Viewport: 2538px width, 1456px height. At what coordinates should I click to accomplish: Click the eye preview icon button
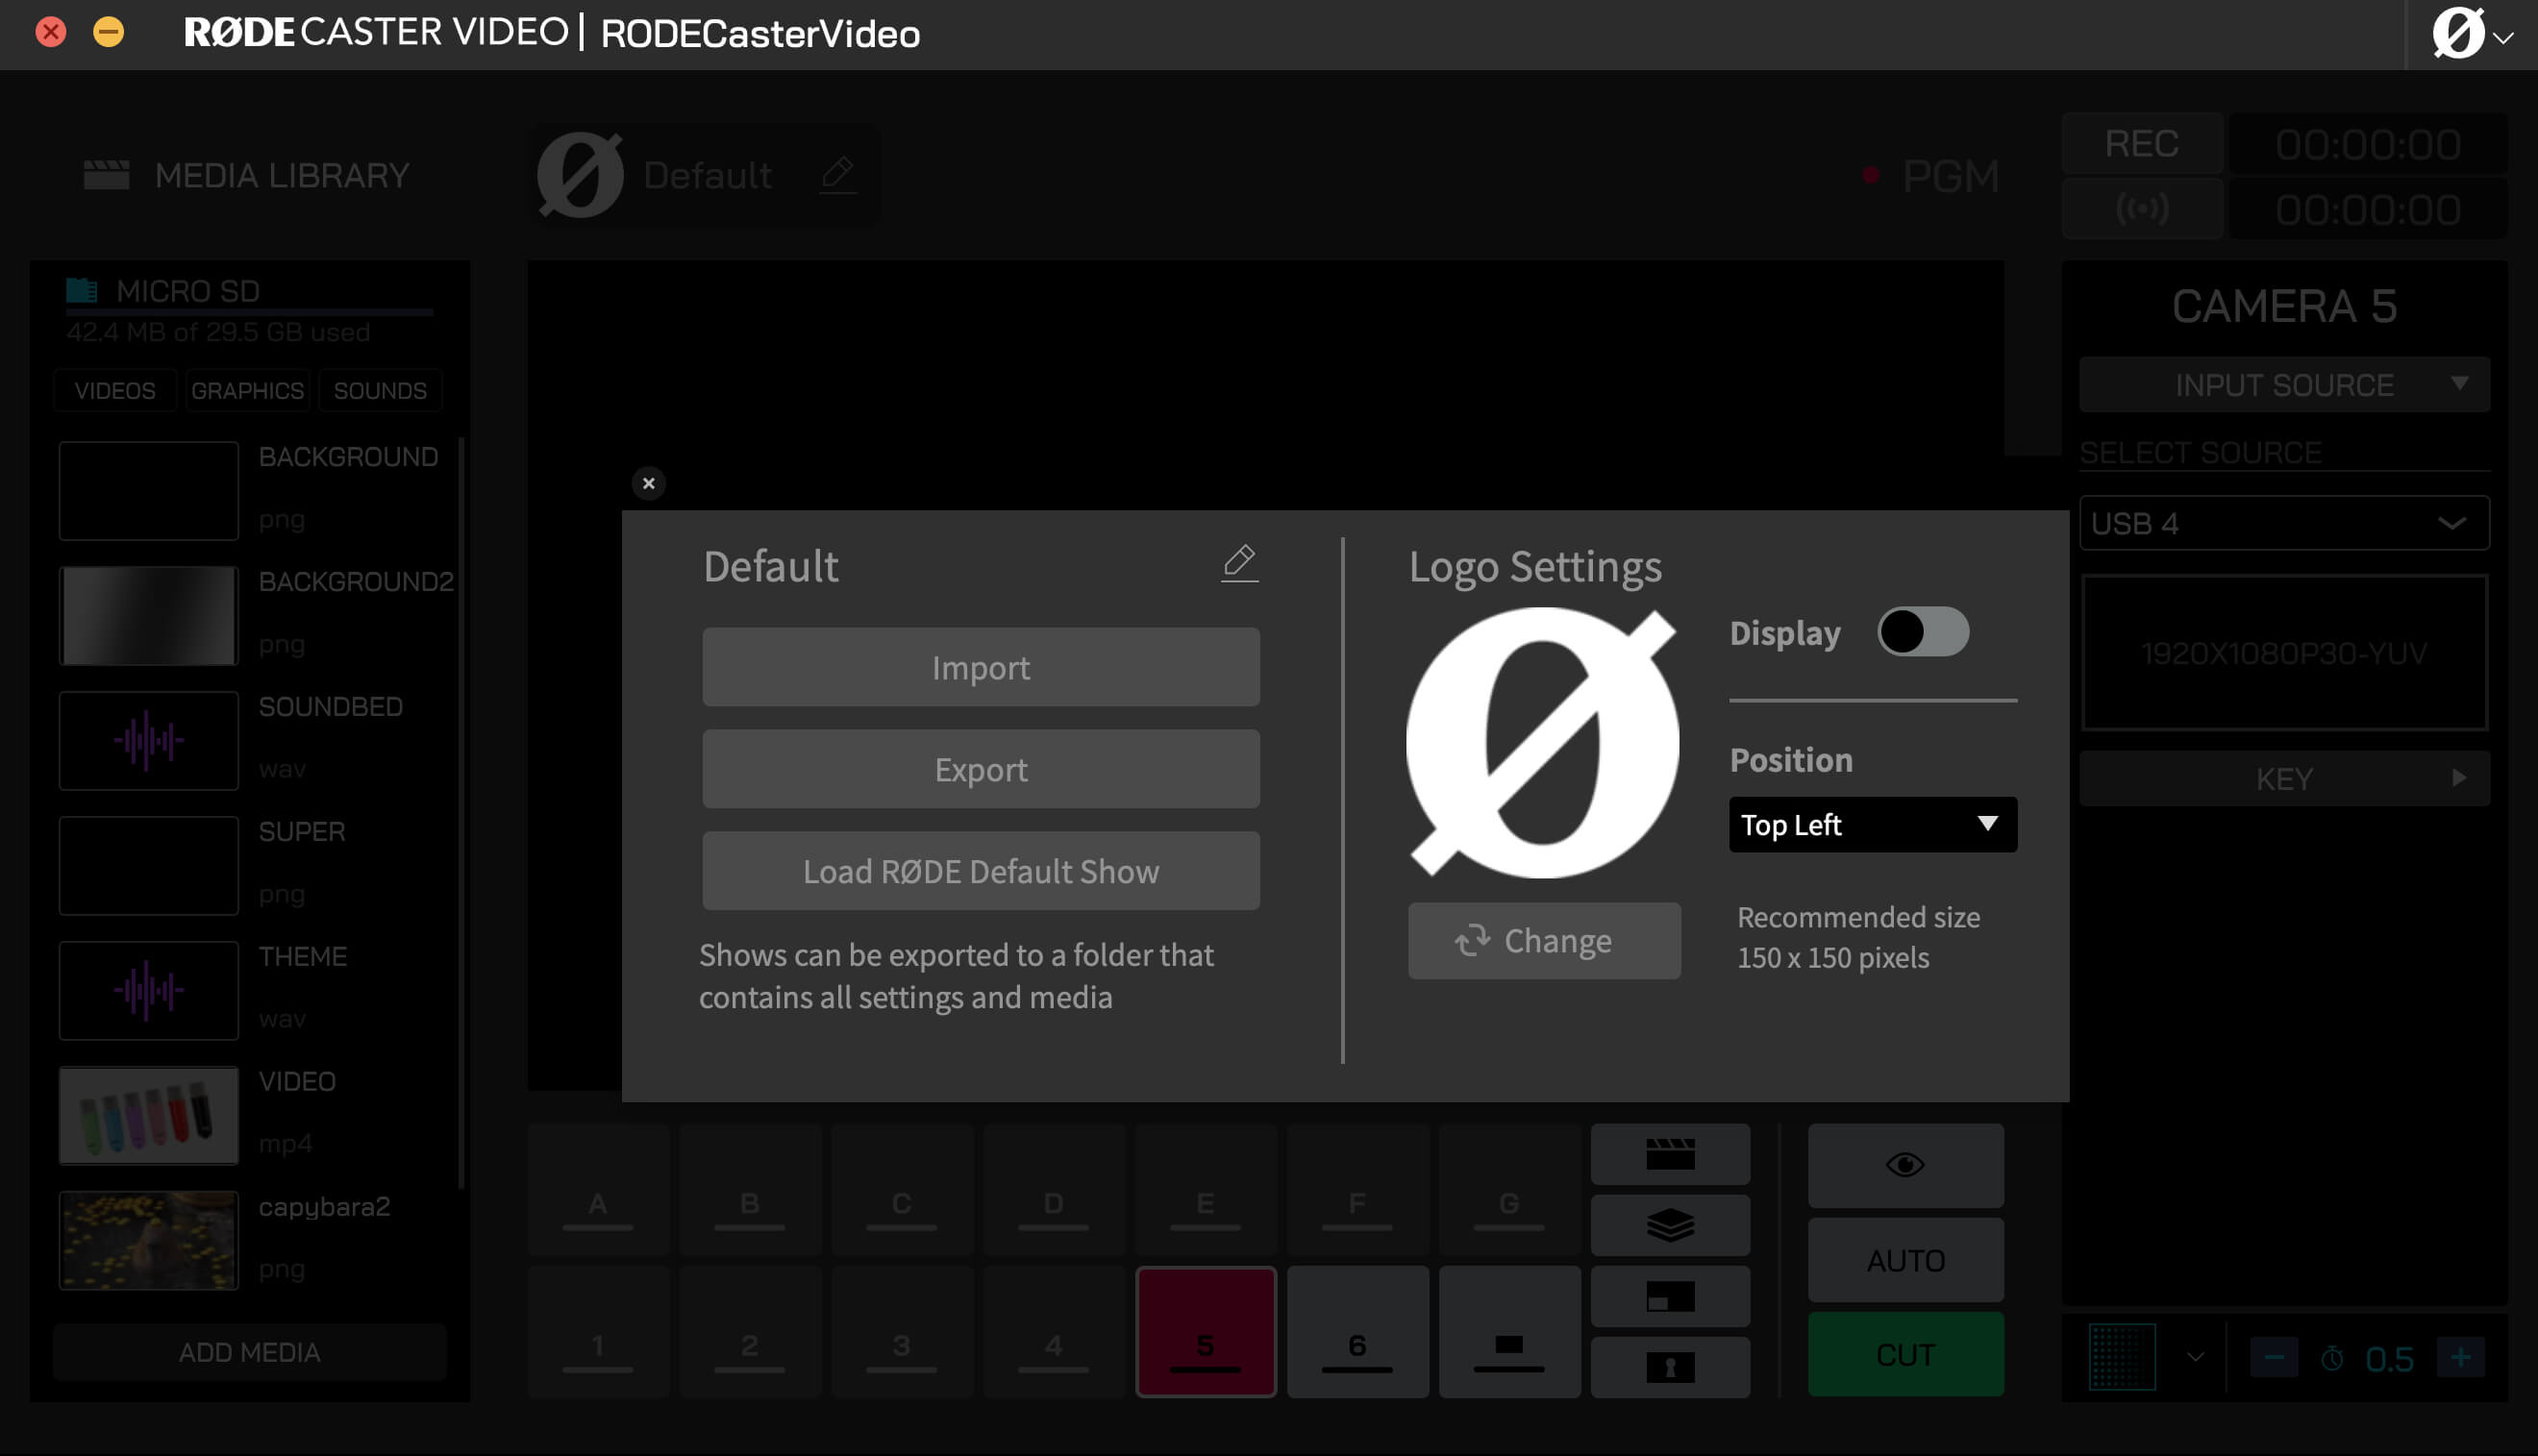tap(1904, 1165)
